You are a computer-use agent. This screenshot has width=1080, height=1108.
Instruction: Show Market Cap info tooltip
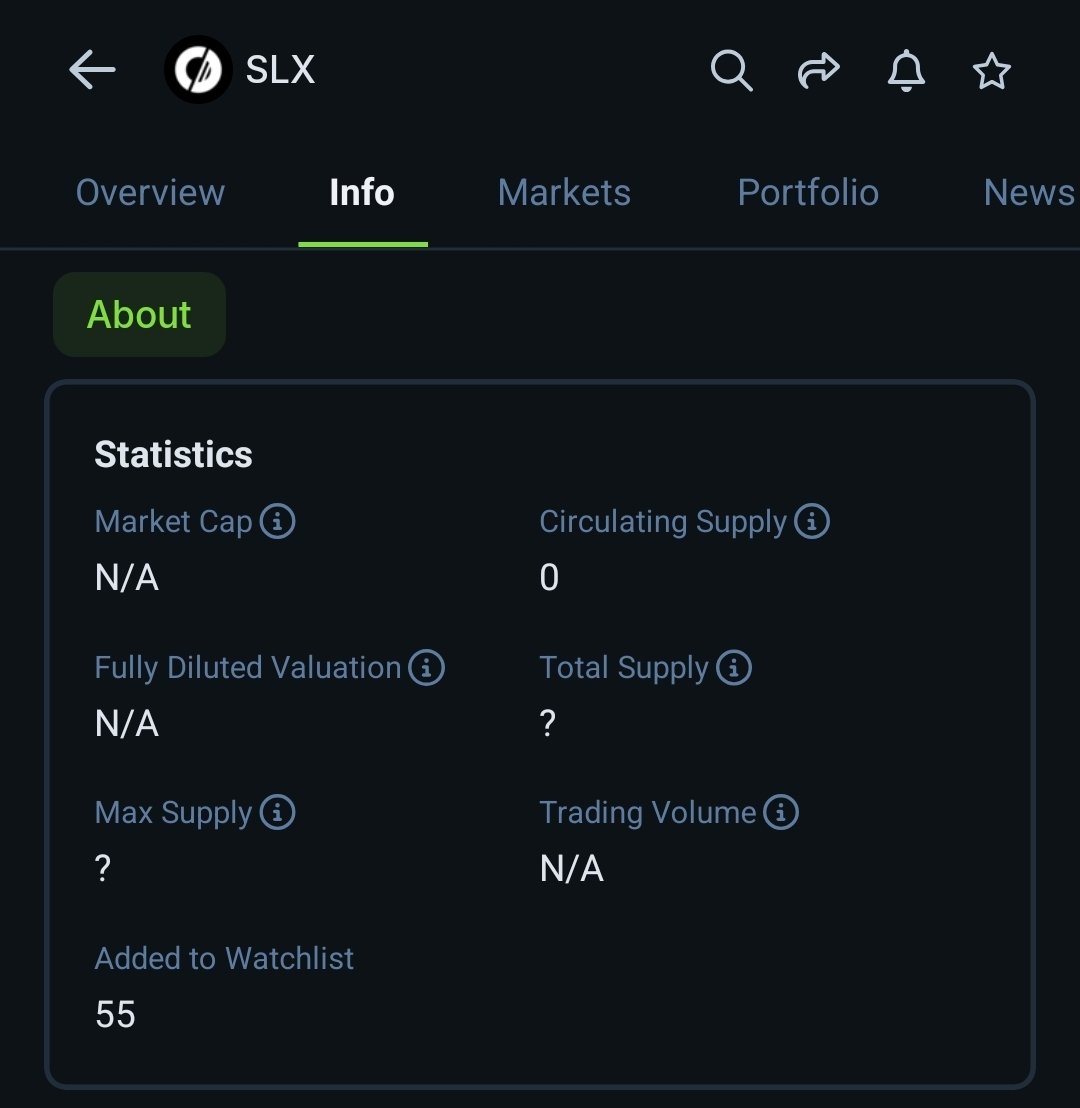click(277, 521)
